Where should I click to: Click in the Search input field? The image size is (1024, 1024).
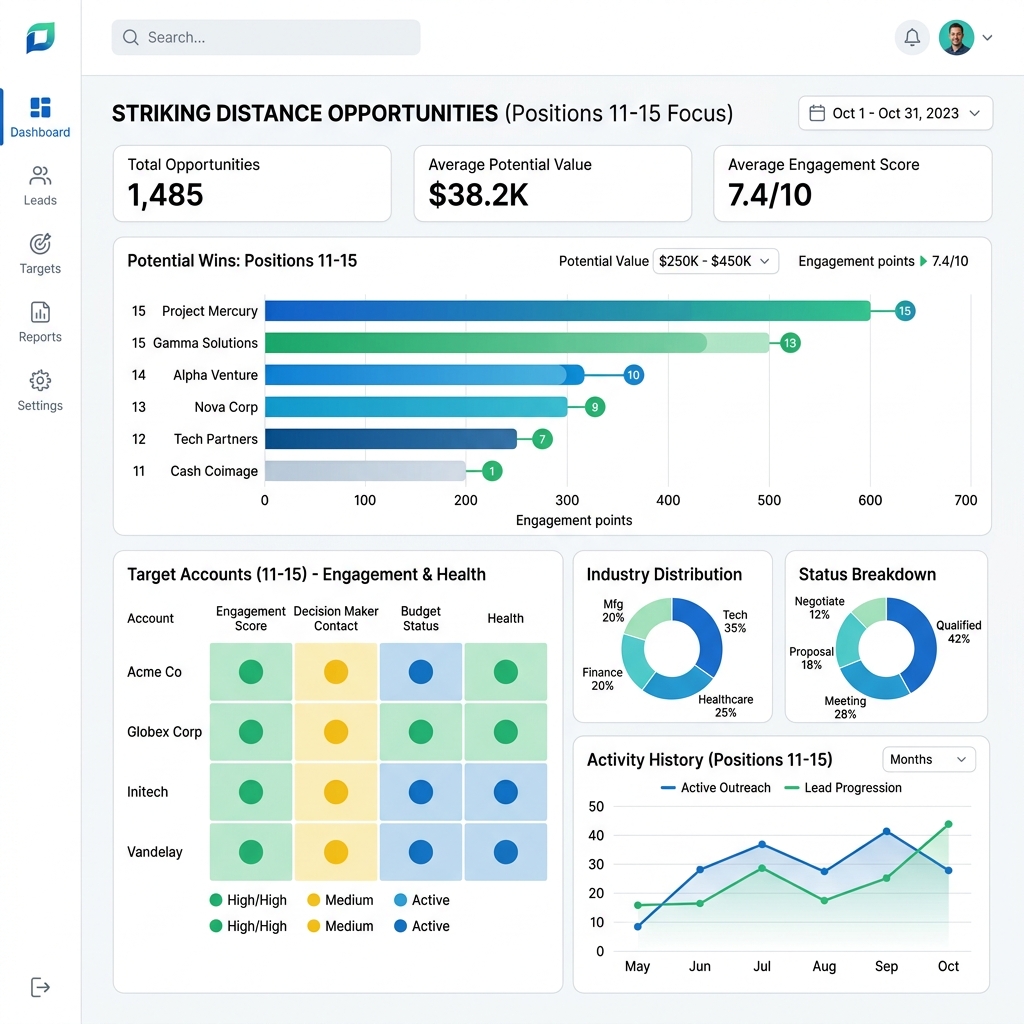pyautogui.click(x=266, y=37)
